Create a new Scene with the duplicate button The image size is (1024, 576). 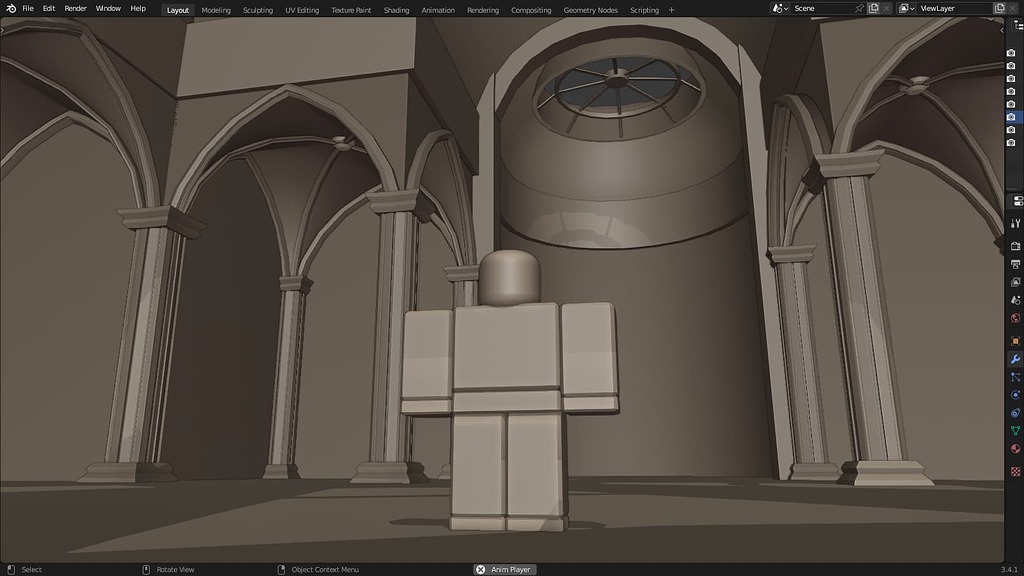click(x=875, y=8)
